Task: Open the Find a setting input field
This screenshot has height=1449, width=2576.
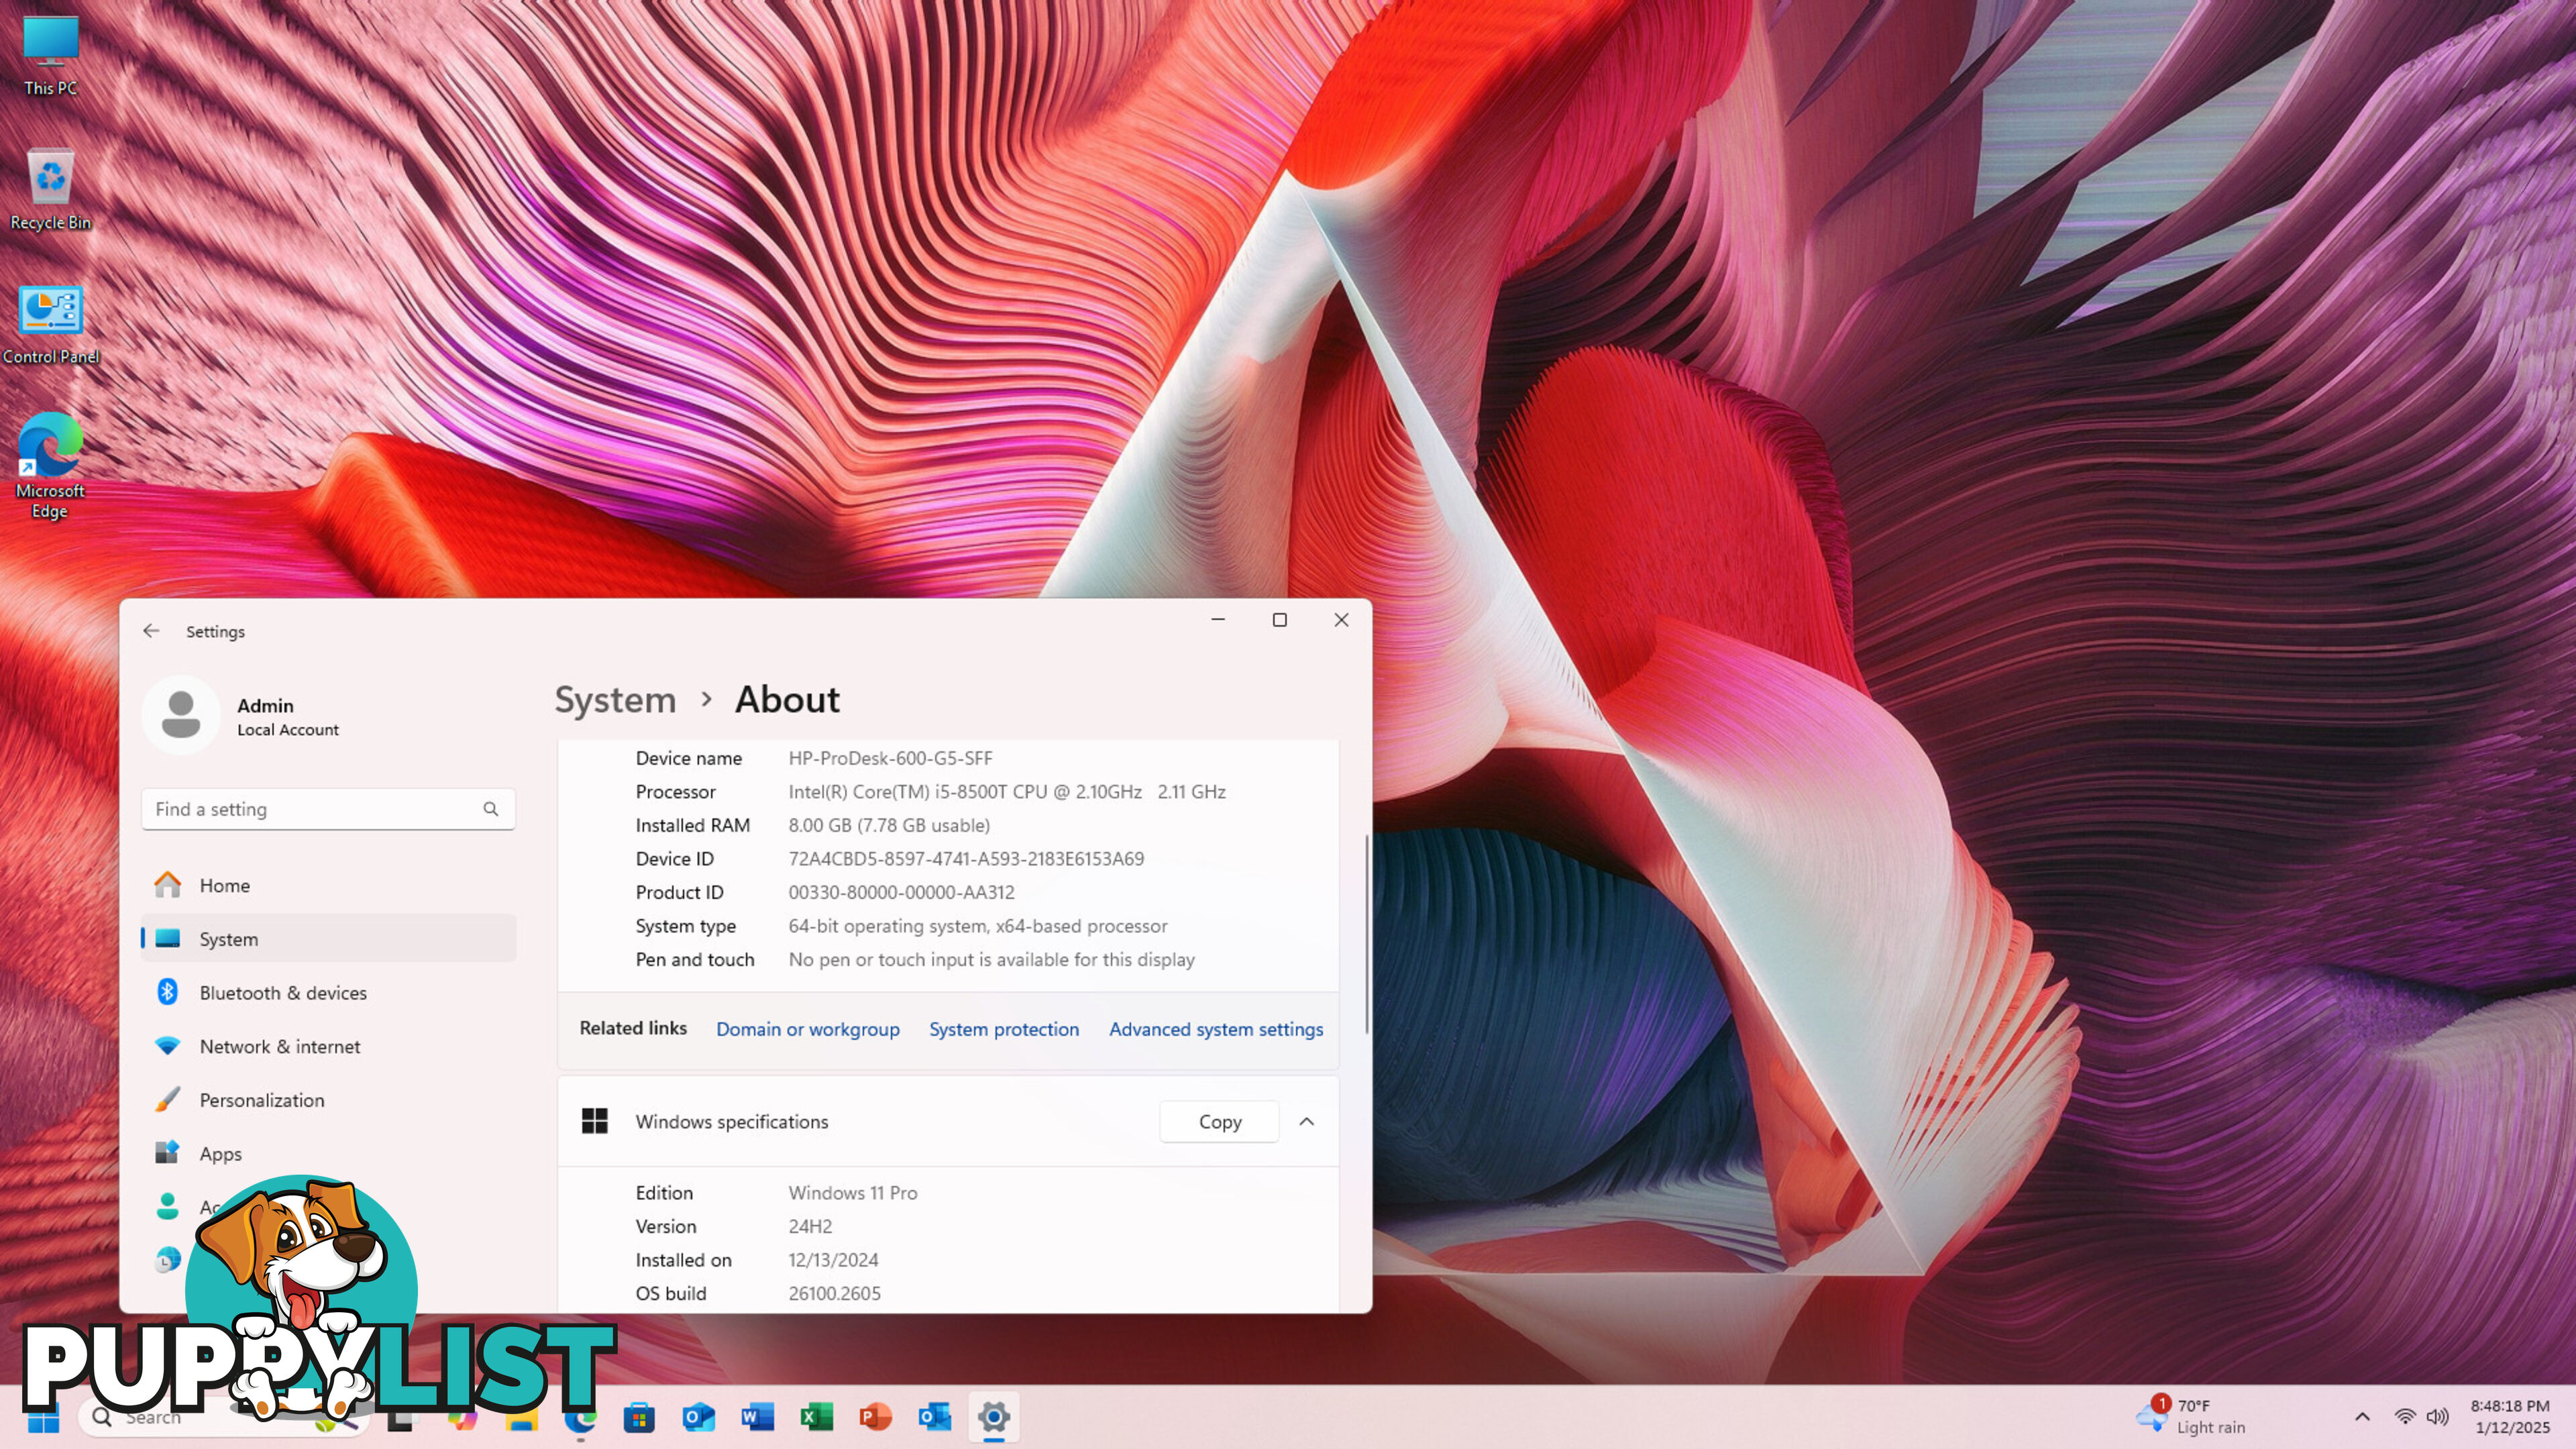Action: click(325, 808)
